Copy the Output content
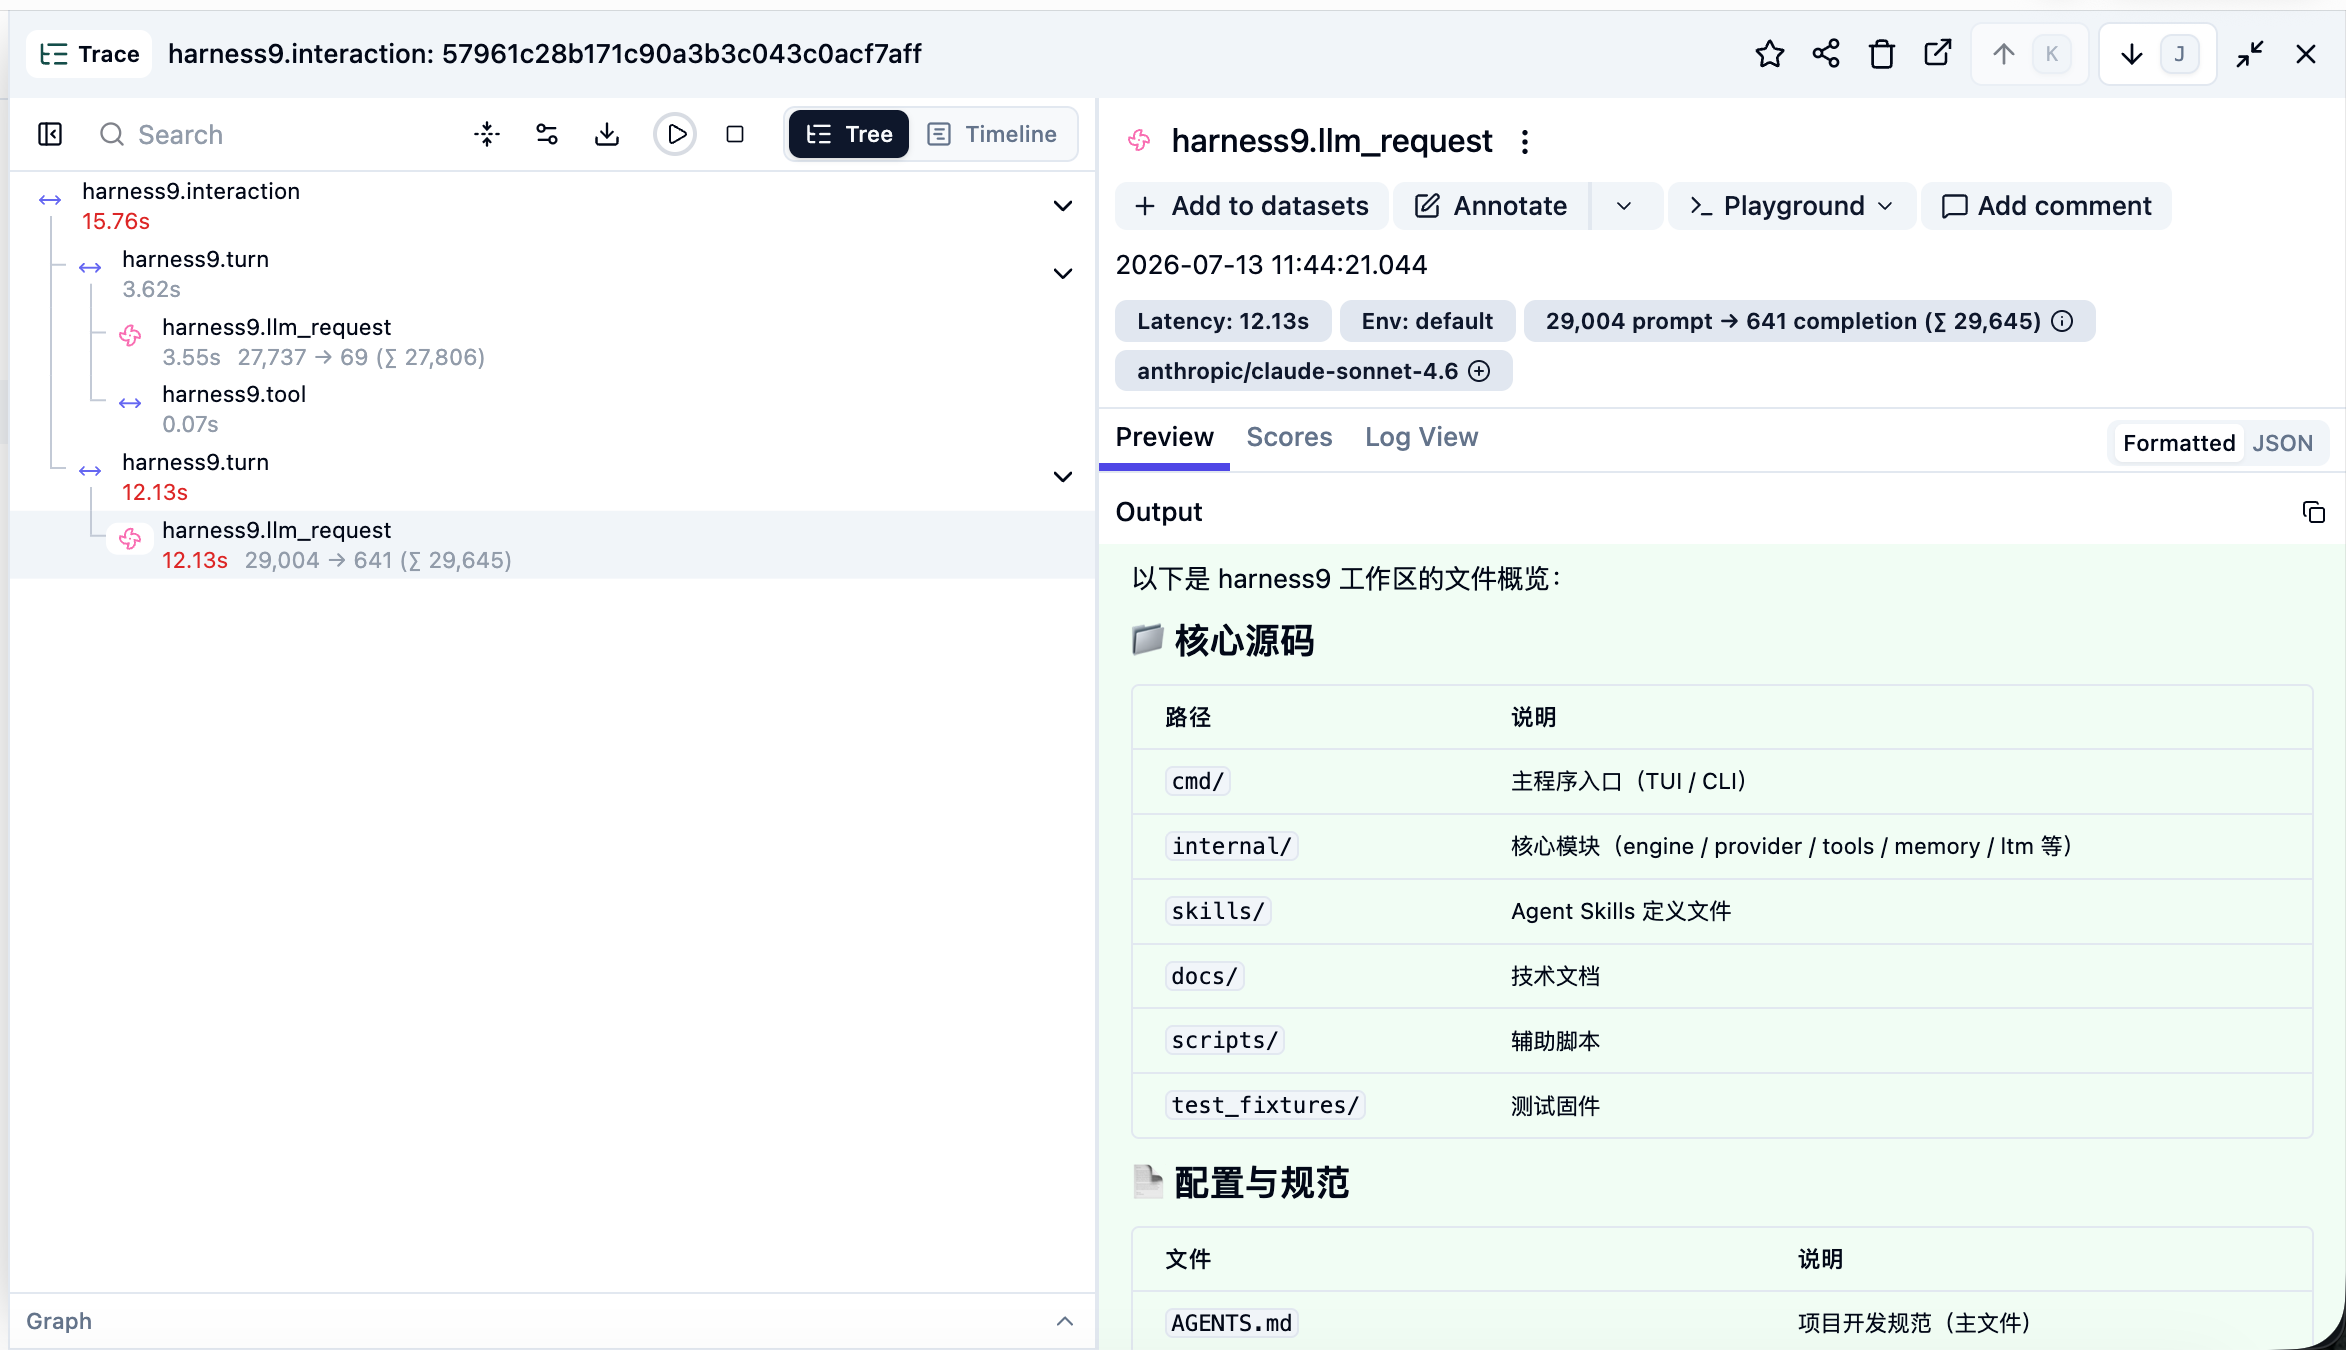Screen dimensions: 2346x1350 pos(2313,512)
